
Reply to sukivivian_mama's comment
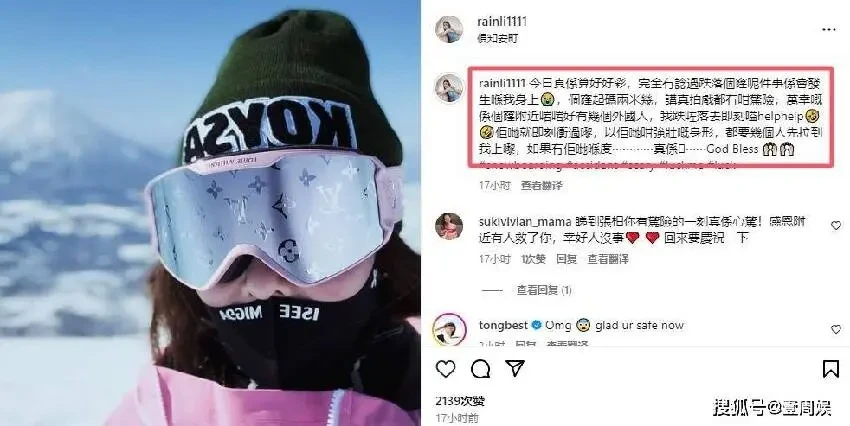pos(566,259)
